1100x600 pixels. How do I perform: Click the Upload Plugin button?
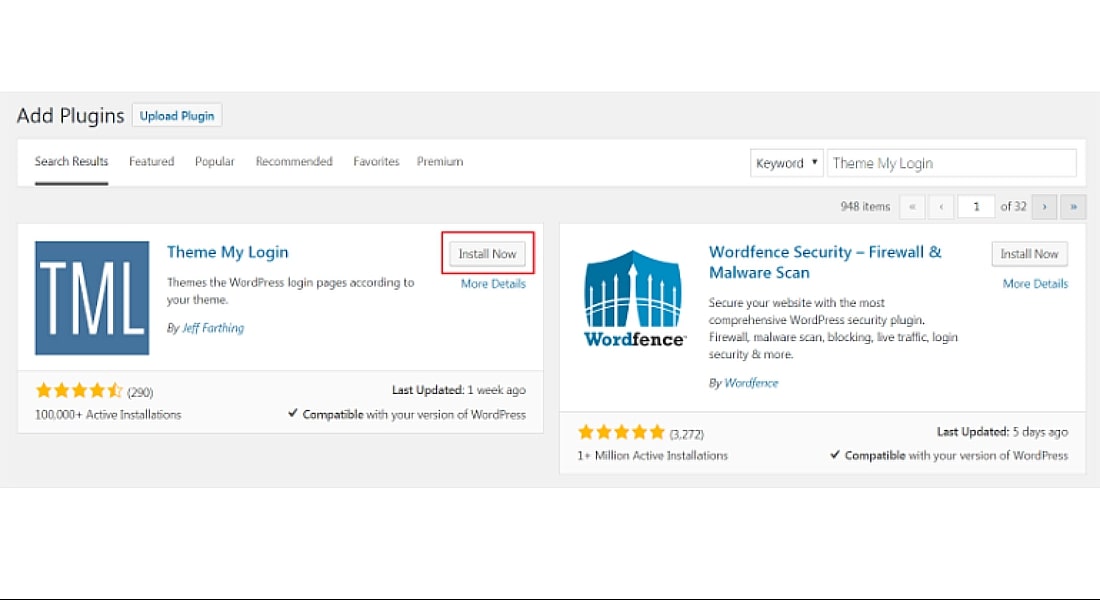point(177,116)
